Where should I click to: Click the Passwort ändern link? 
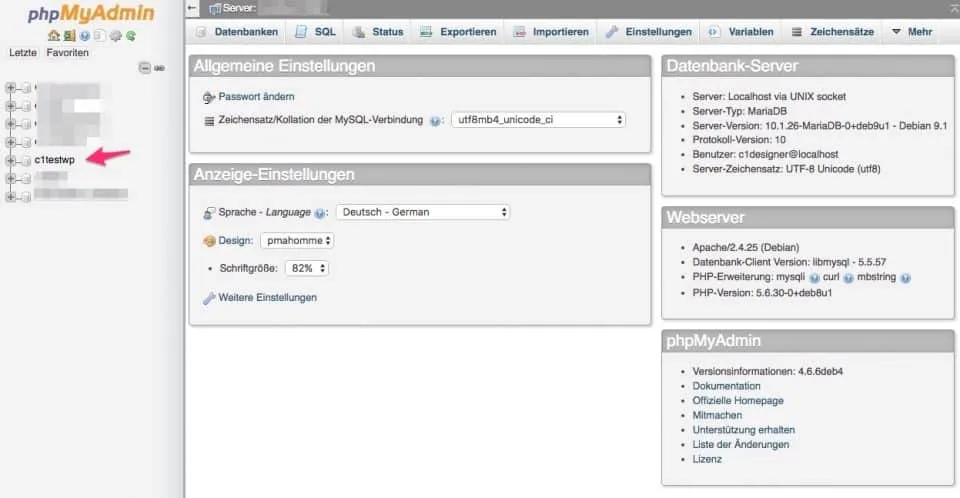pyautogui.click(x=256, y=97)
